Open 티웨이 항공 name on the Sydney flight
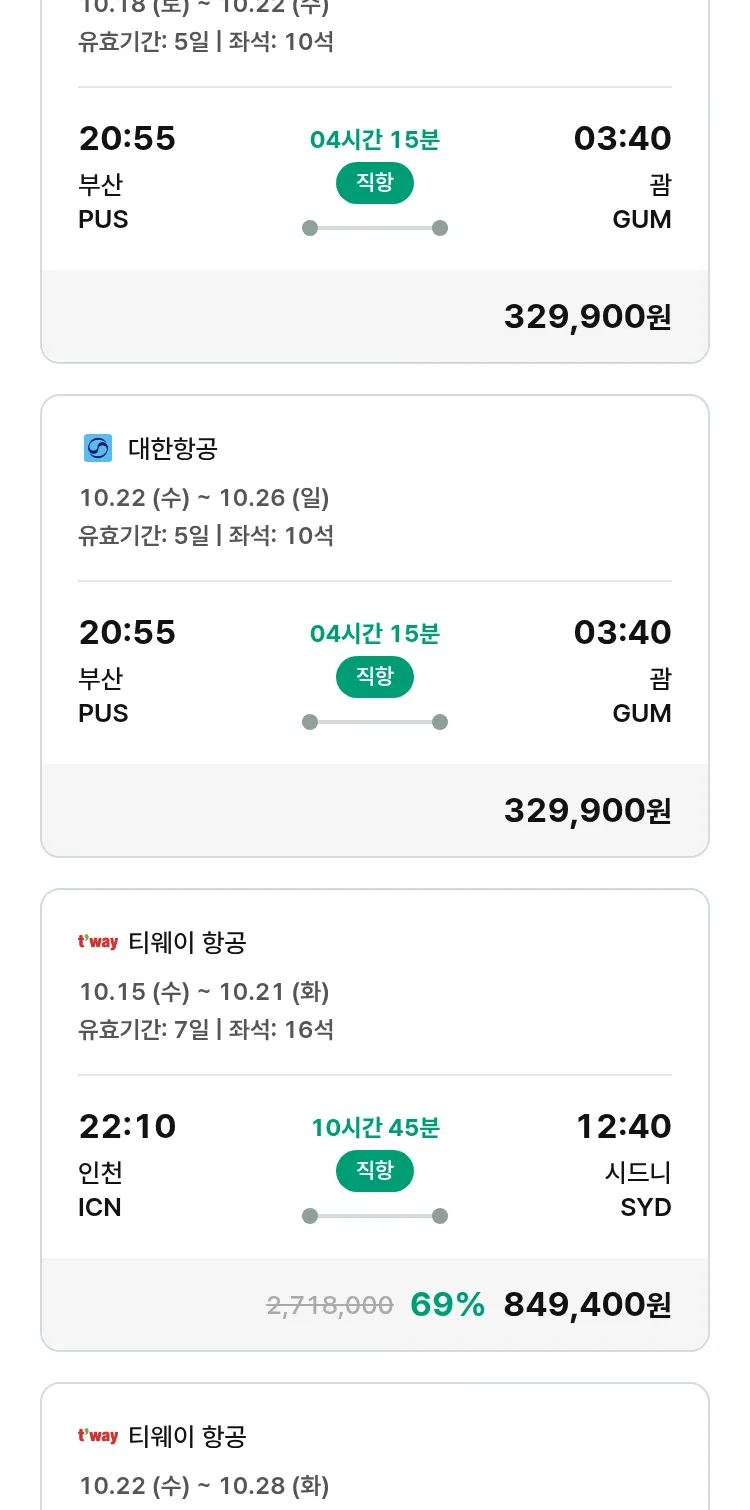This screenshot has width=750, height=1510. point(187,942)
